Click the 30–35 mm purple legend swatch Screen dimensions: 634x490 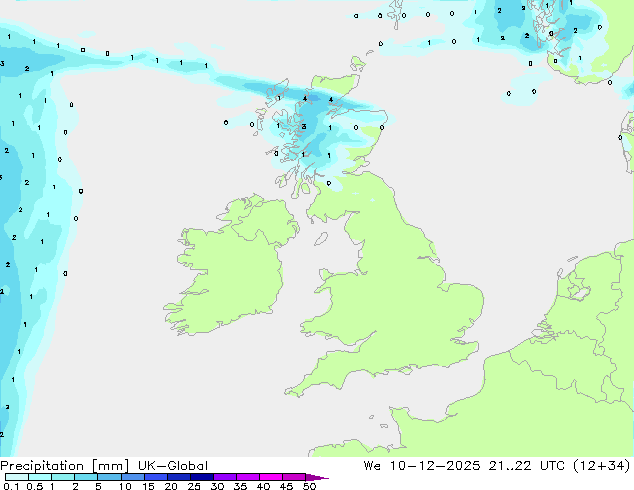click(224, 477)
